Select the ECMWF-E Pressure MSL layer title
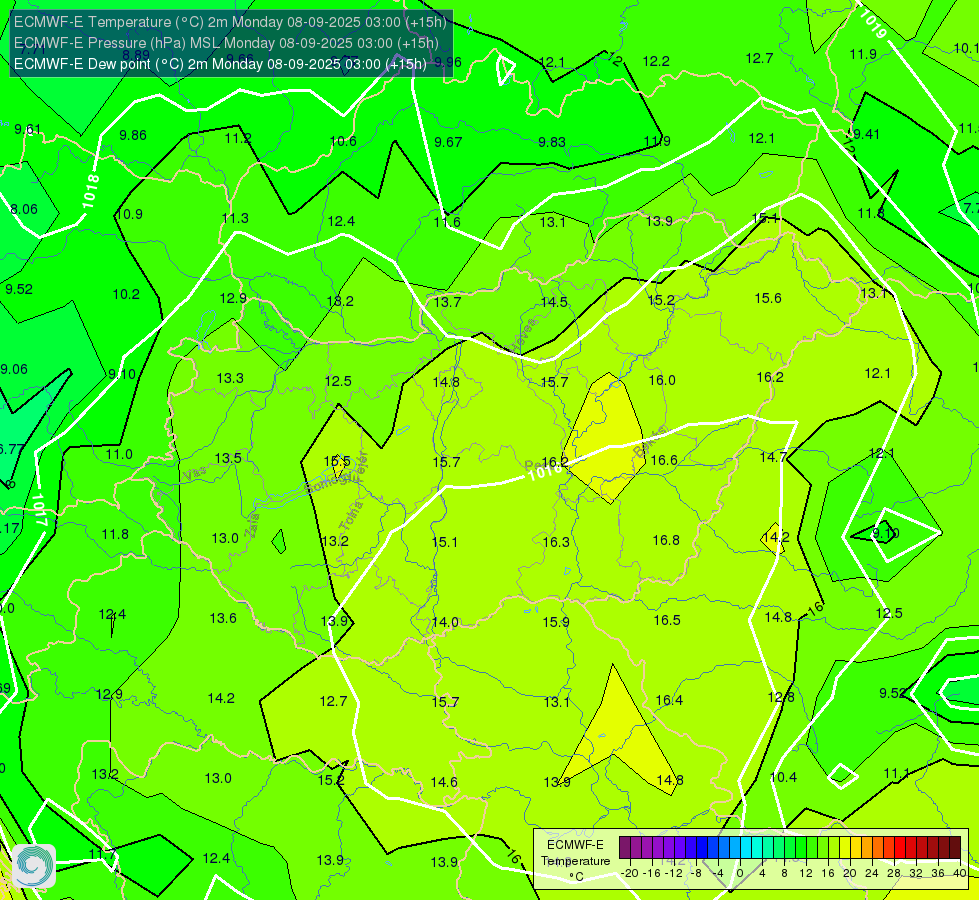This screenshot has height=900, width=979. tap(226, 43)
